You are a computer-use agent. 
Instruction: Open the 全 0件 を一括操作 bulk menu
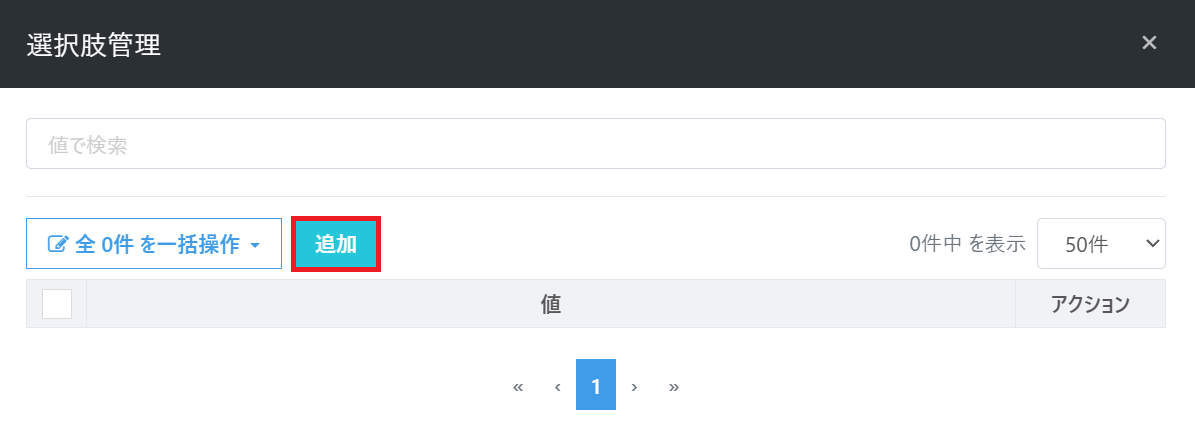click(x=154, y=244)
